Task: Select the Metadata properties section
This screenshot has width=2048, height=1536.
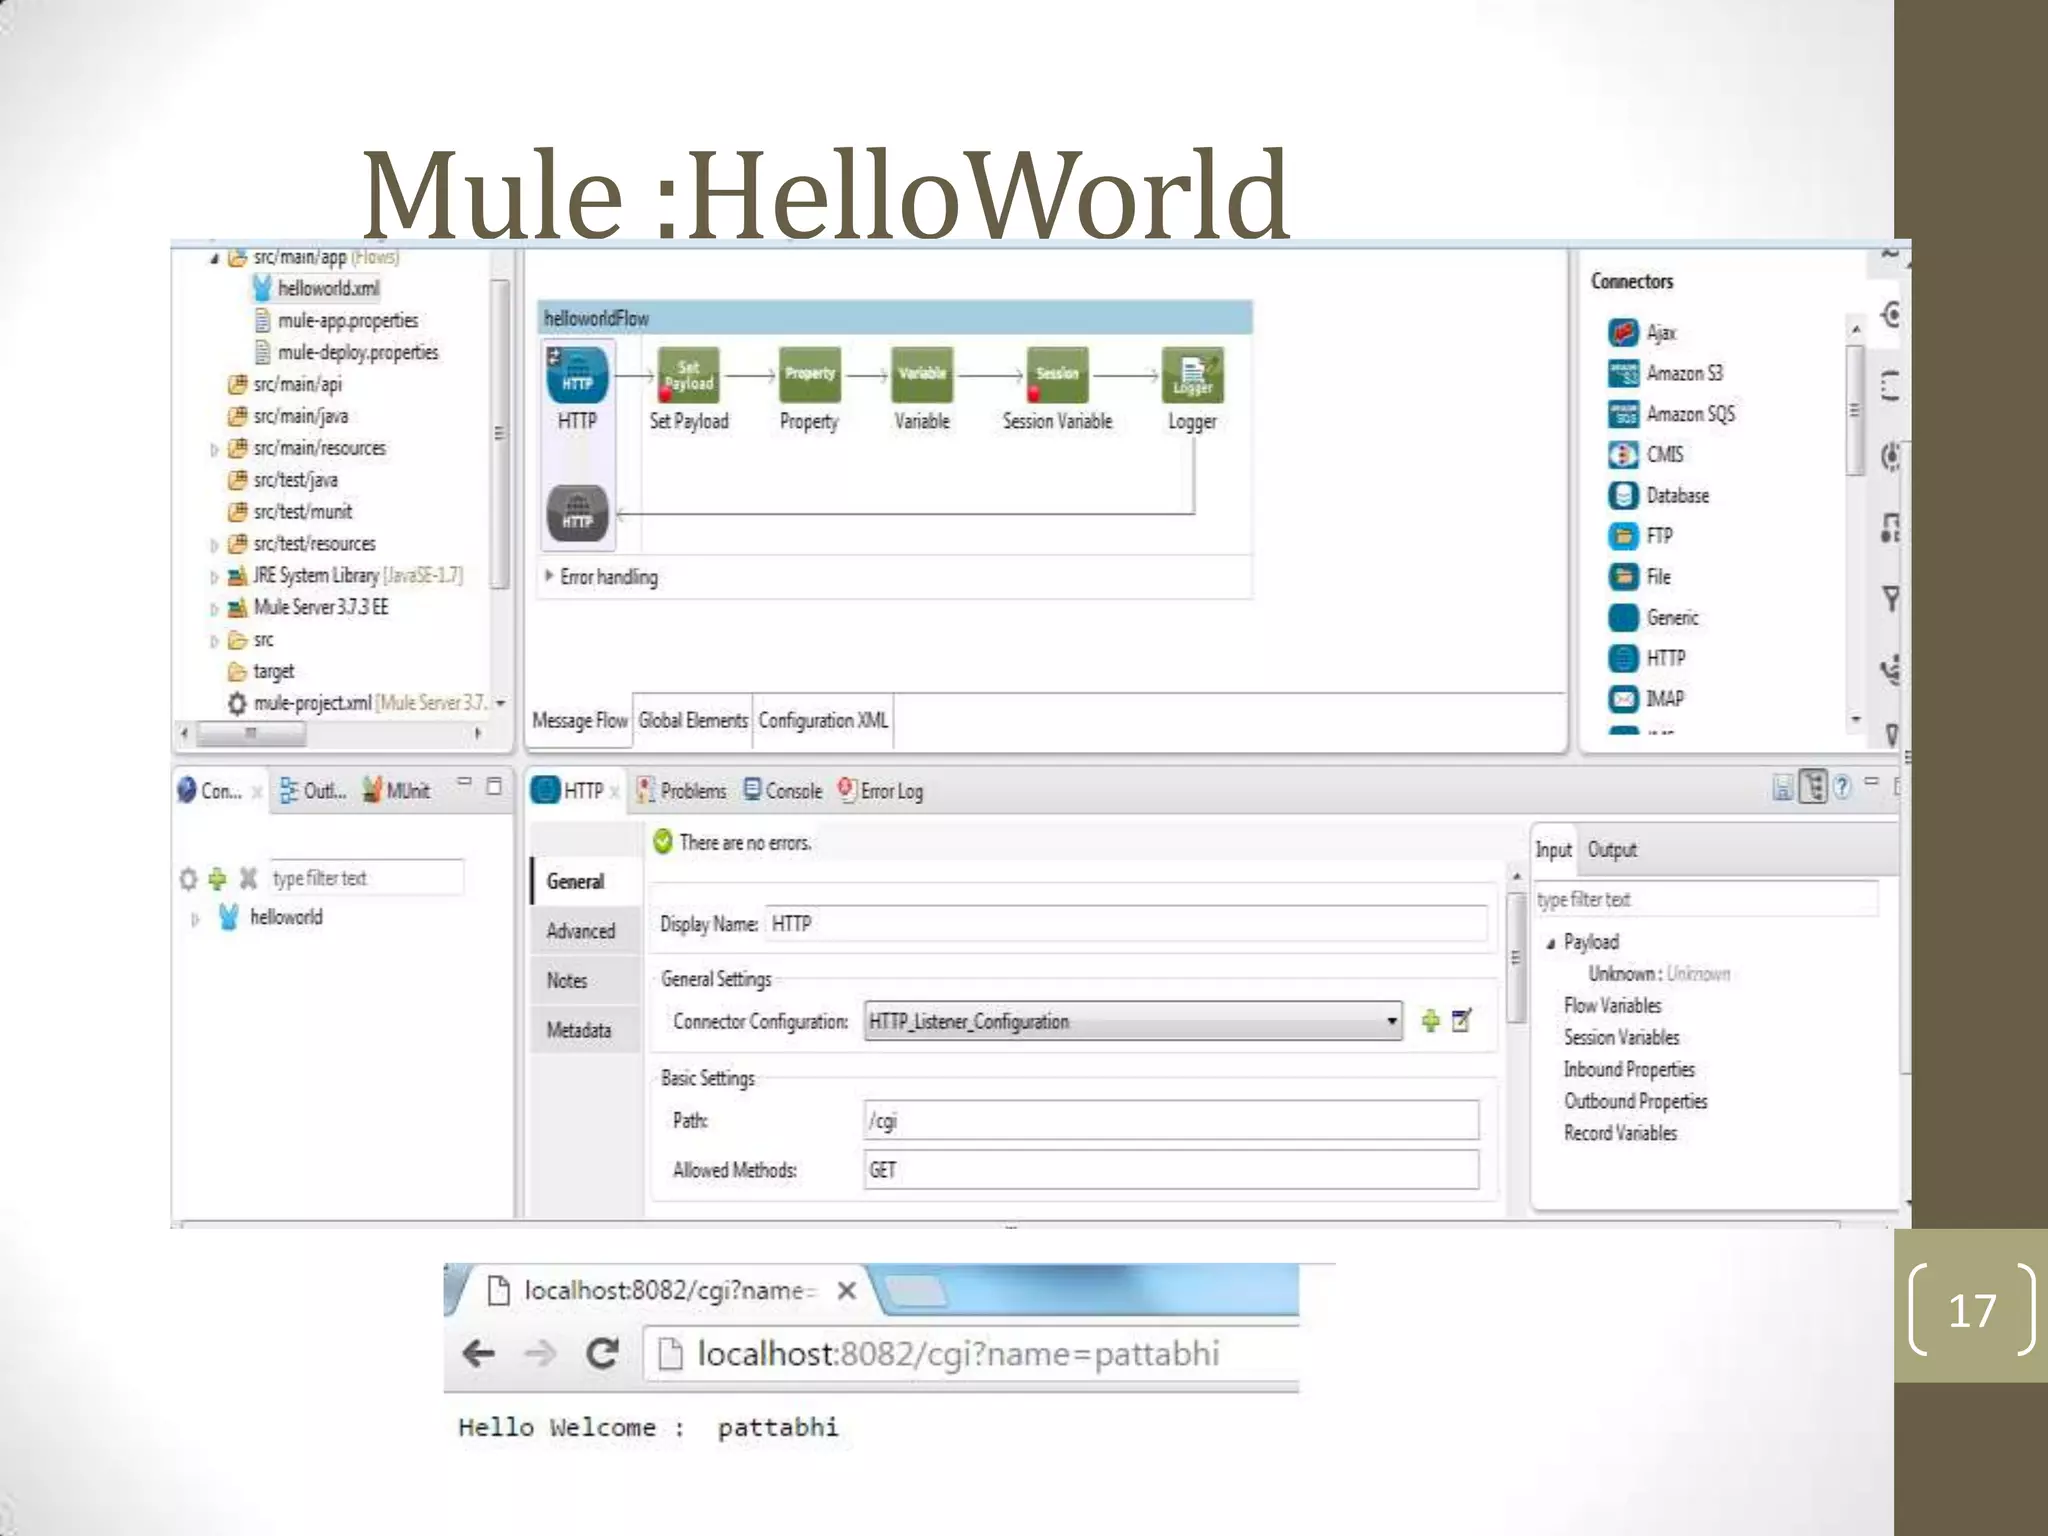Action: [585, 1030]
